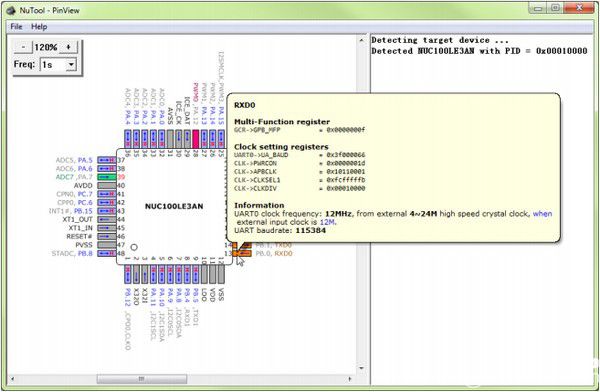Increase zoom with plus button
Screen dimensions: 600x392
[x=68, y=47]
